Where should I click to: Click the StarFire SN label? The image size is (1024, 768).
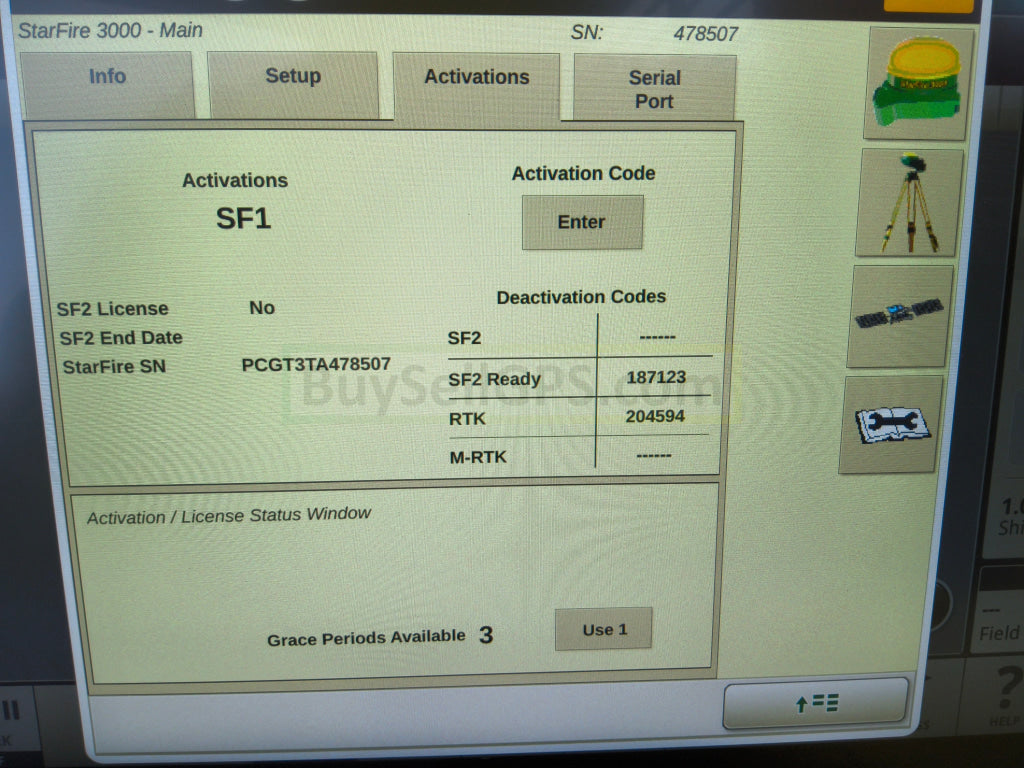coord(114,367)
